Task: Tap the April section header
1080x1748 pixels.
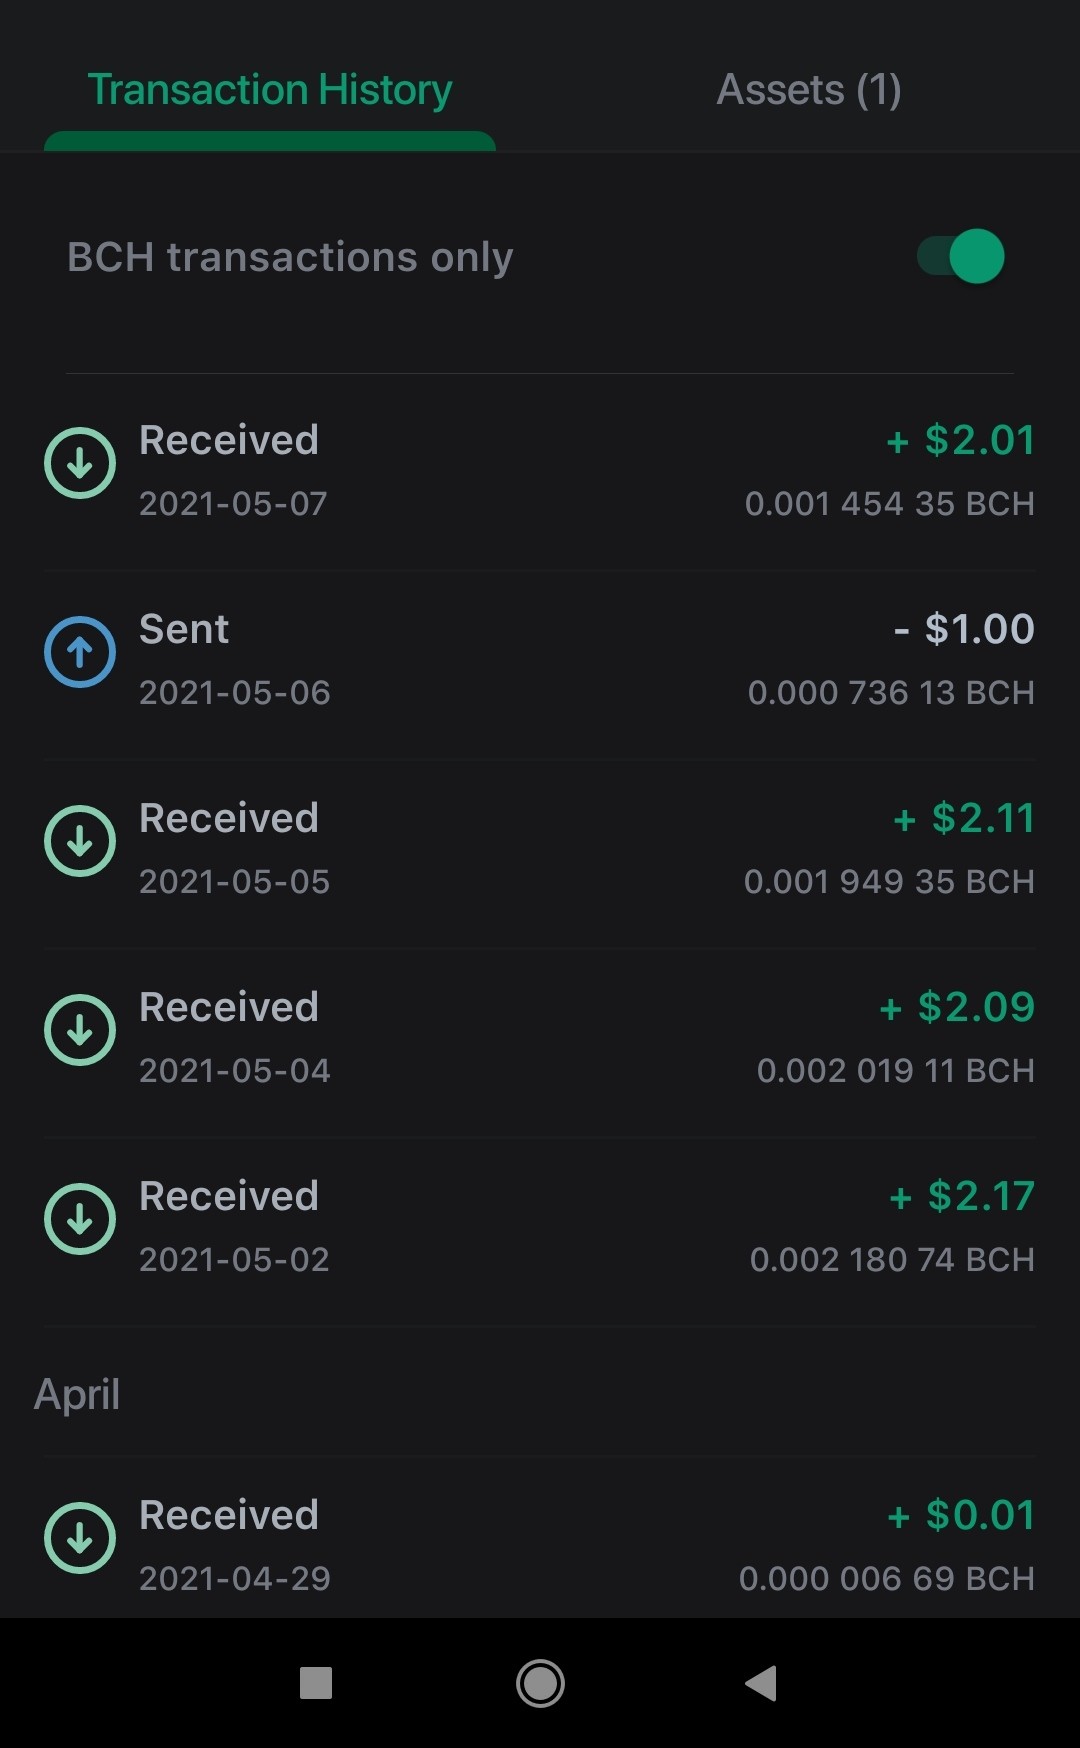Action: pos(77,1394)
